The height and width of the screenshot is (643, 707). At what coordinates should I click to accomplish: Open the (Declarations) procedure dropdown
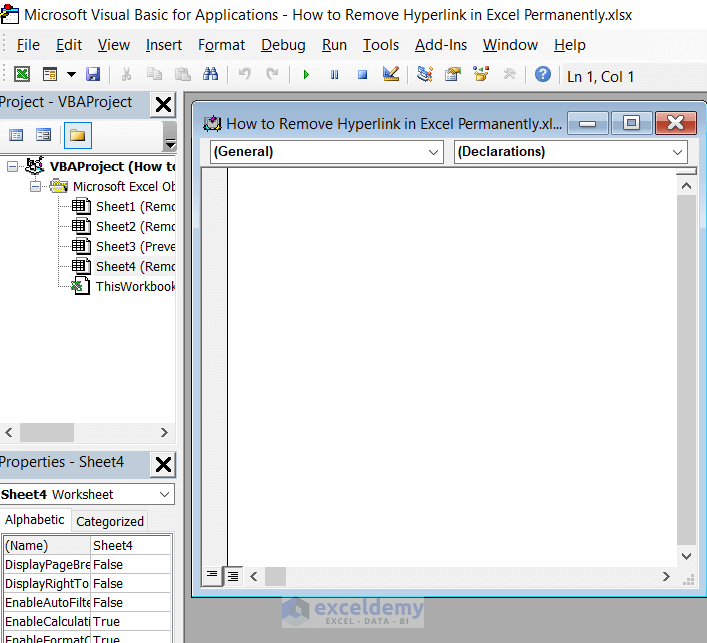click(x=570, y=152)
